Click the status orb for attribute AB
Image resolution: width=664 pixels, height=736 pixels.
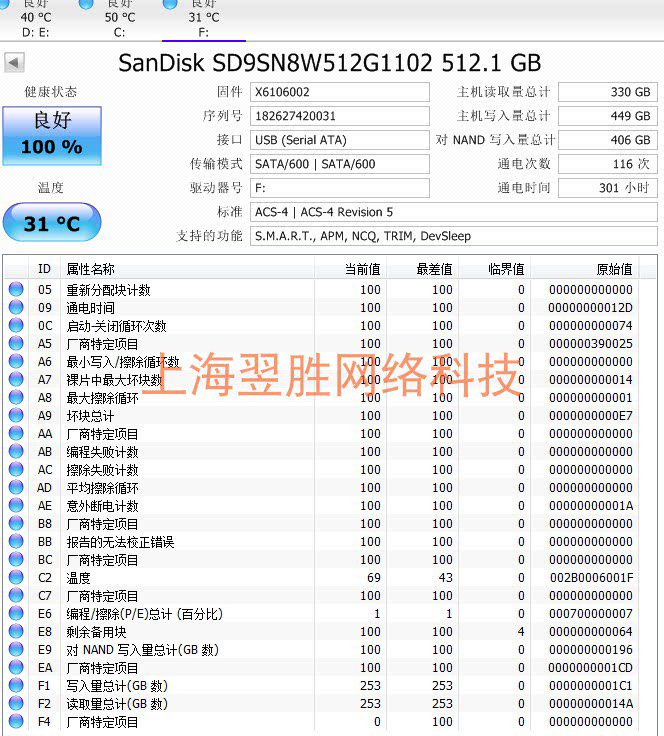click(x=16, y=451)
